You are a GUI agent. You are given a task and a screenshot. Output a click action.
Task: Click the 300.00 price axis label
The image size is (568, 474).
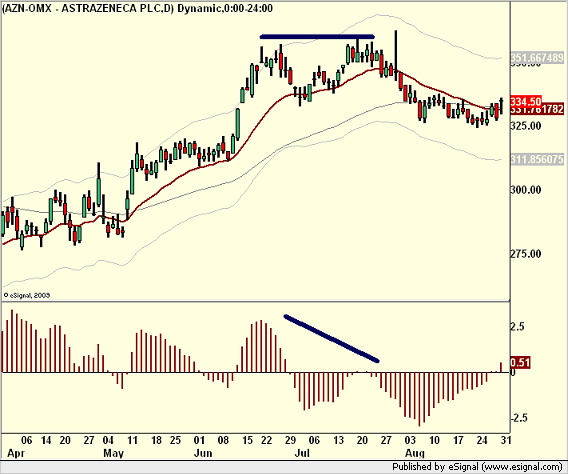point(526,189)
